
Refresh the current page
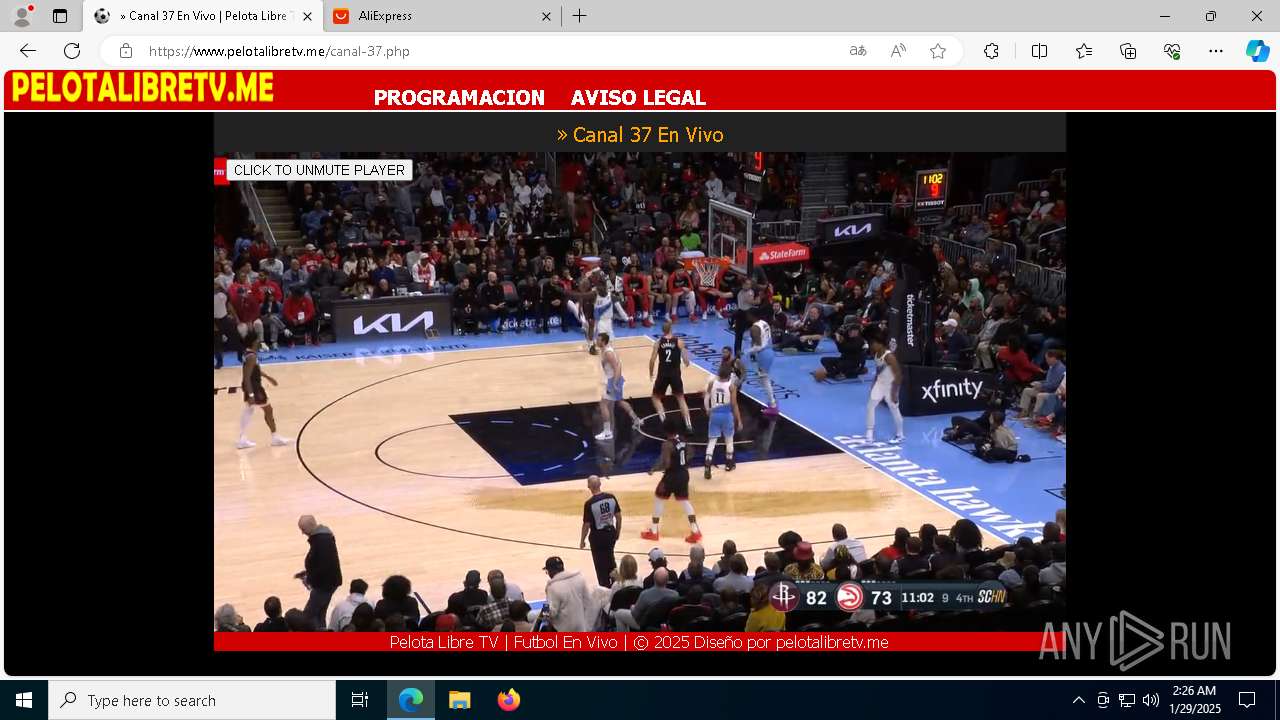(x=72, y=51)
